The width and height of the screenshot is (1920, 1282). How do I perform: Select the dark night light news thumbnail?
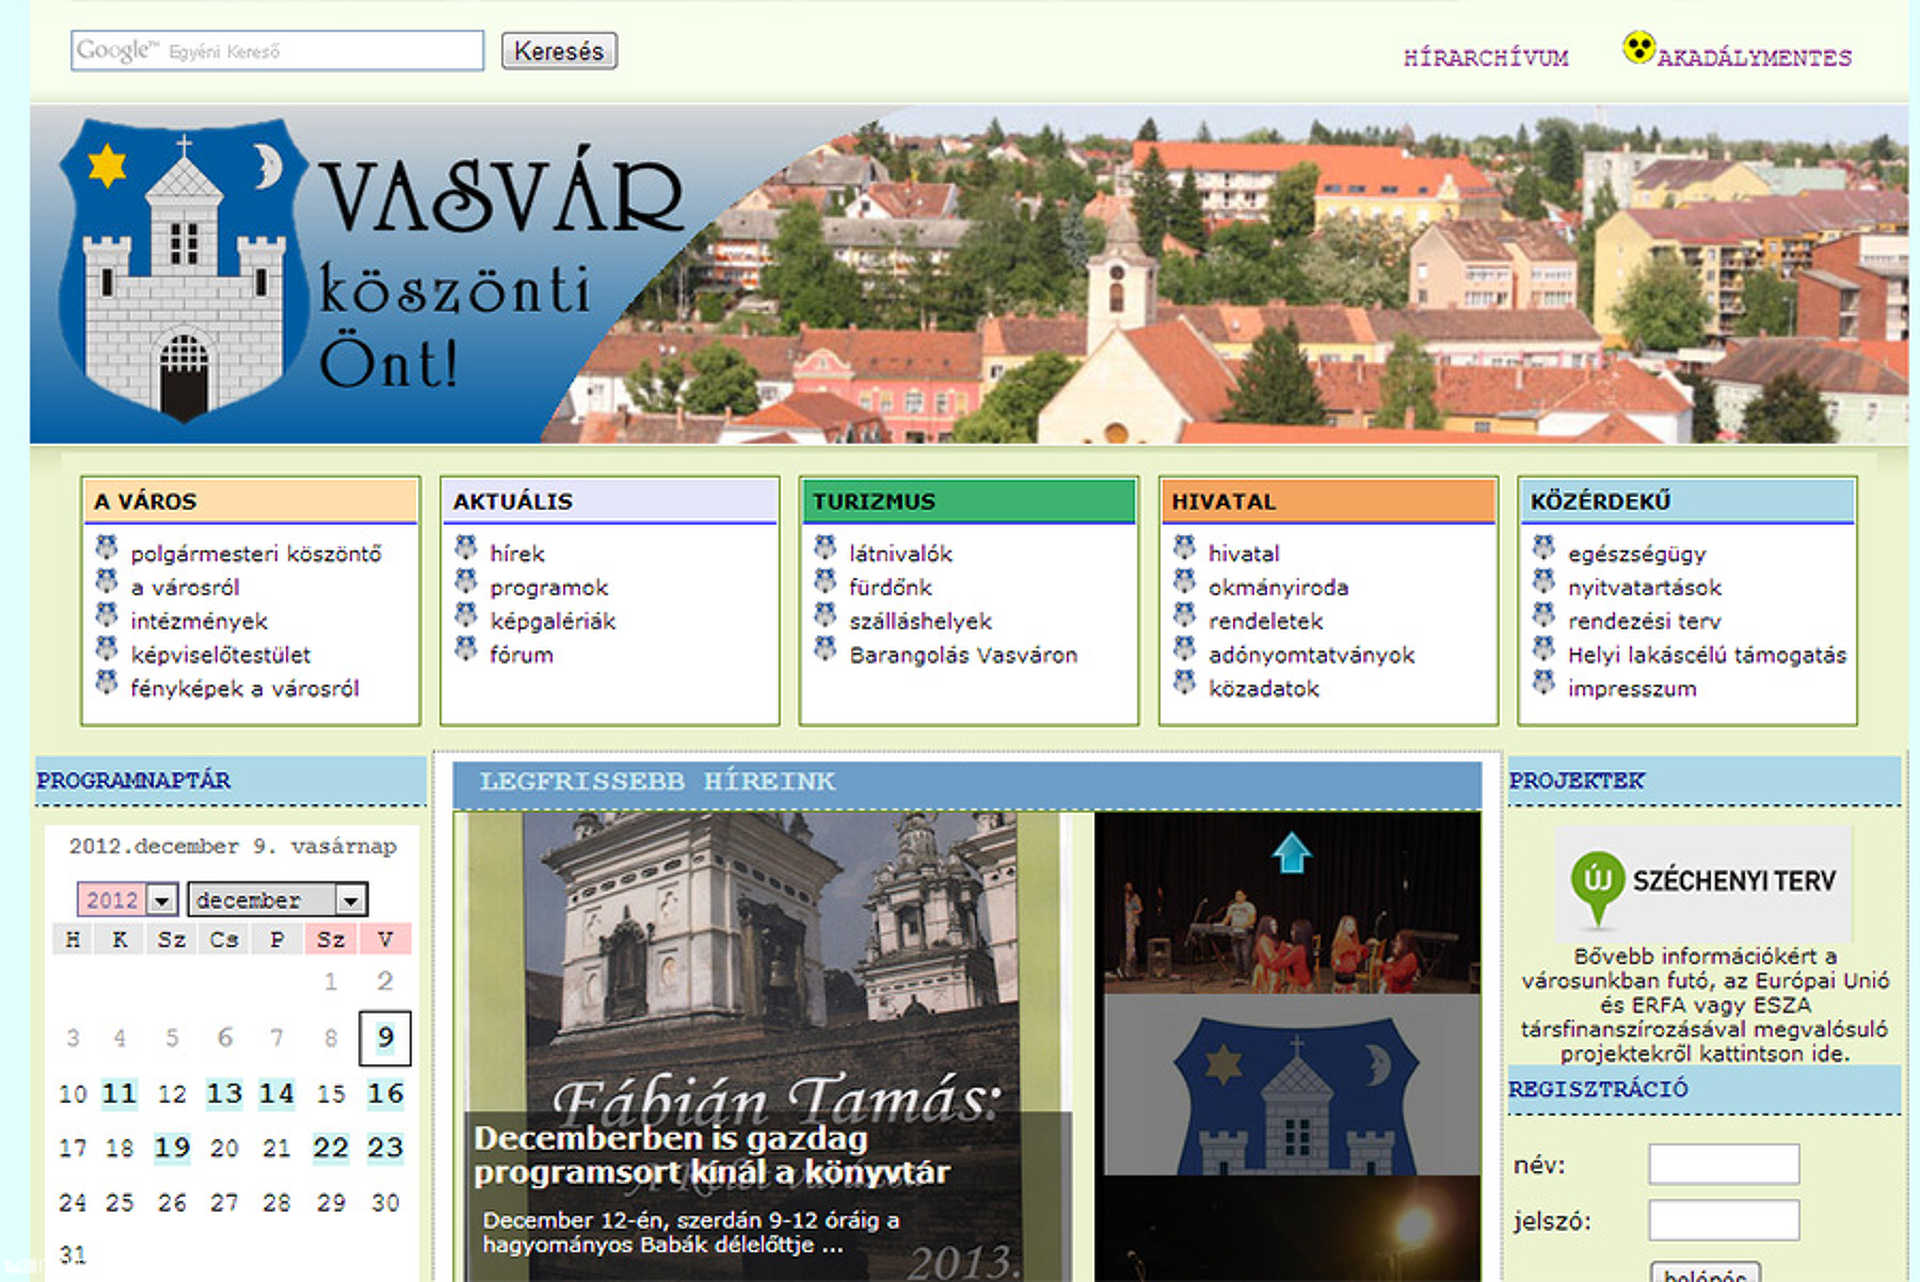[x=1291, y=1229]
